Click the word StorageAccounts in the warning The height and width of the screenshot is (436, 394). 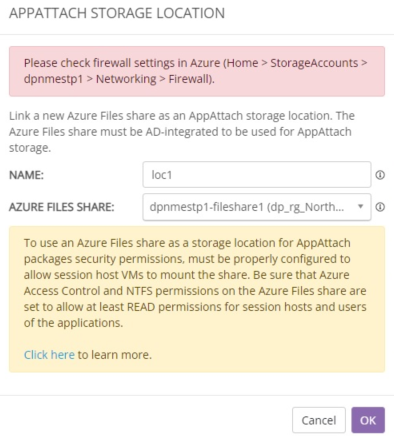[314, 63]
